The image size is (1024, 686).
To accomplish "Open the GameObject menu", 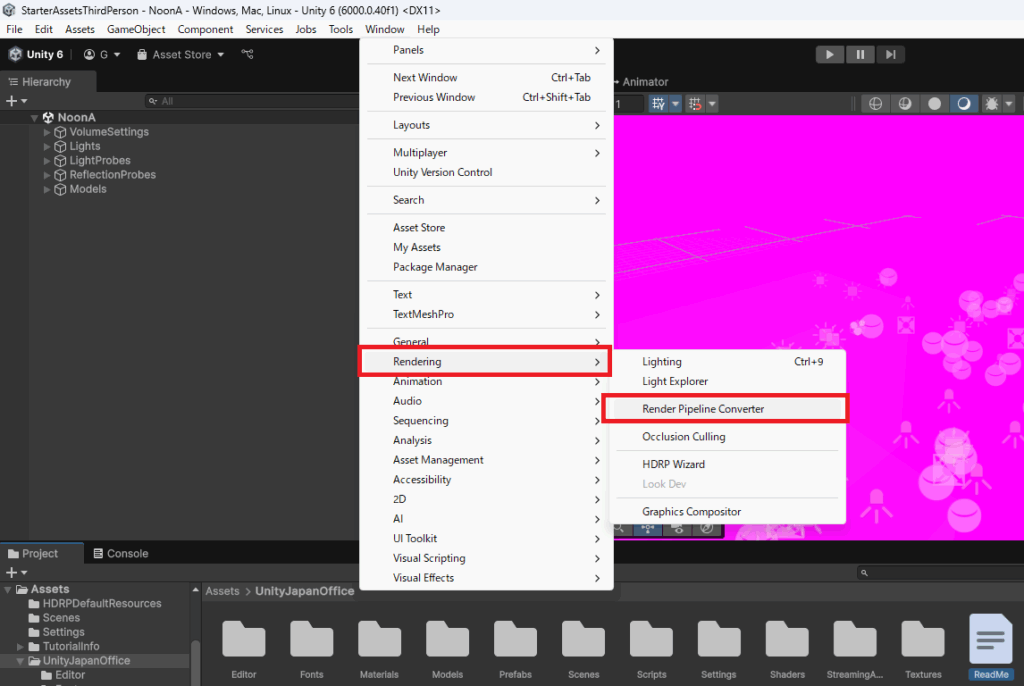I will [x=136, y=29].
